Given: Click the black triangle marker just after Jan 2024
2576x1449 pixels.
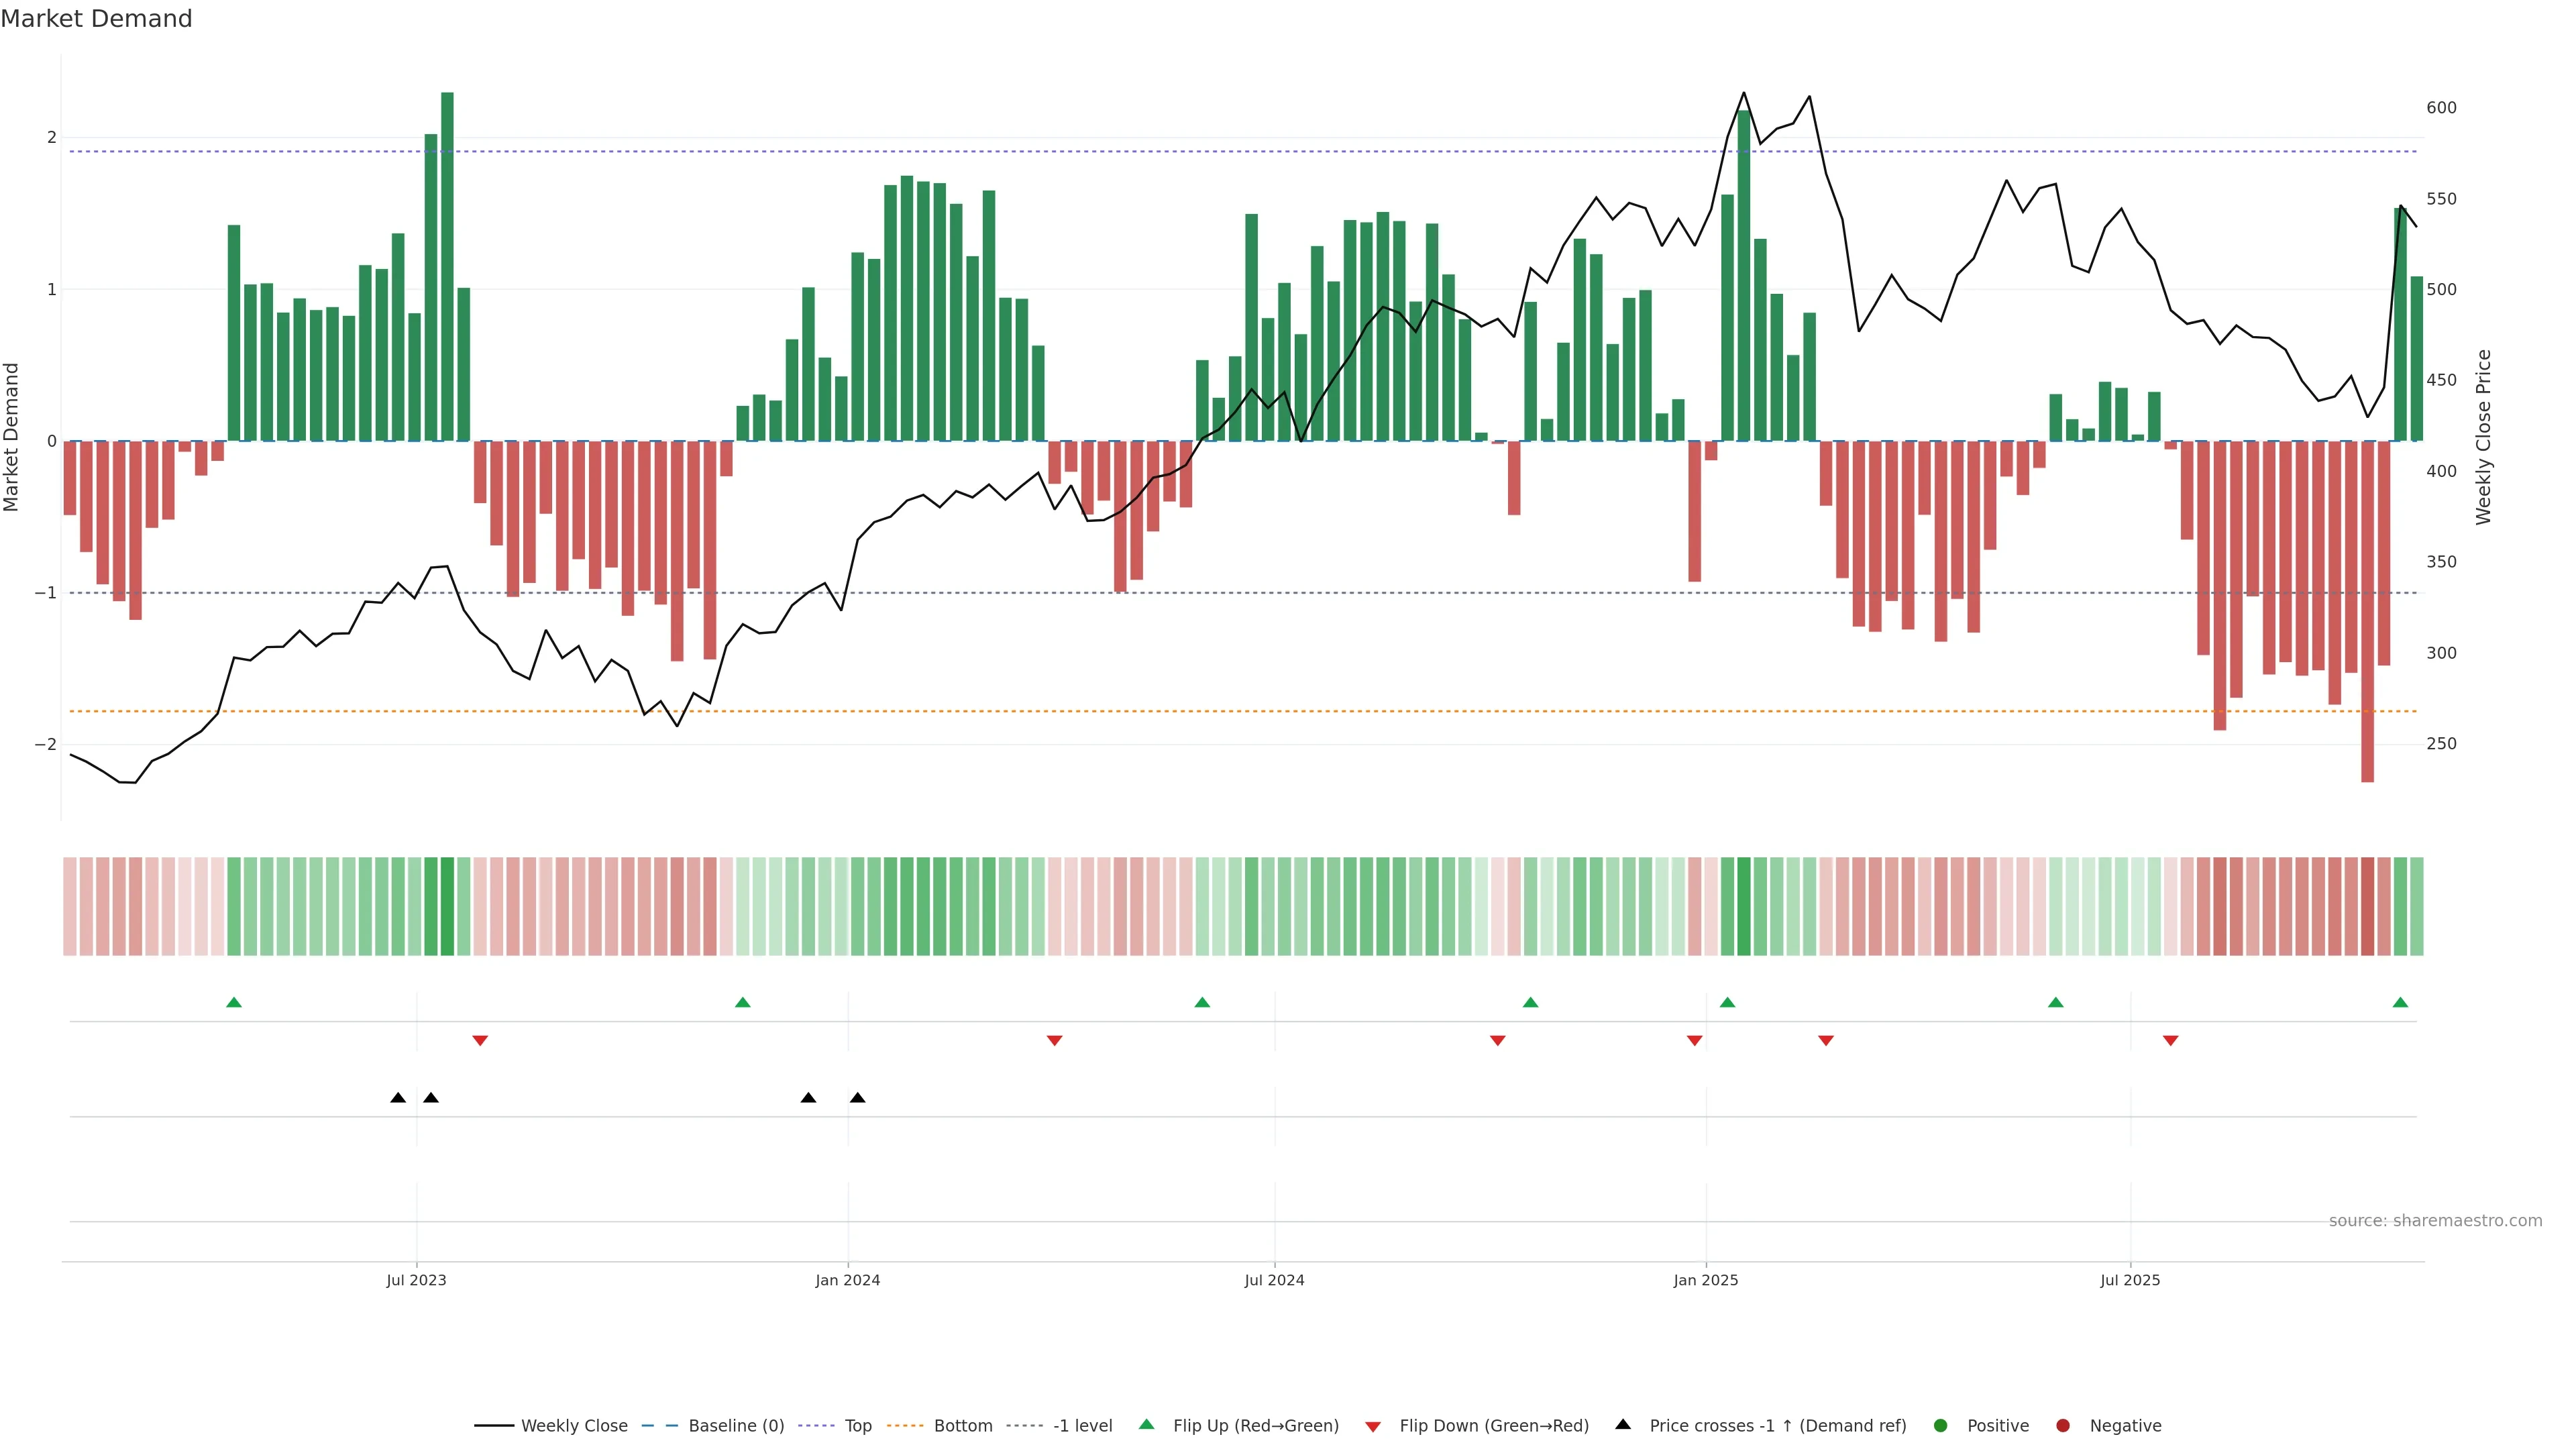Looking at the screenshot, I should point(857,1098).
